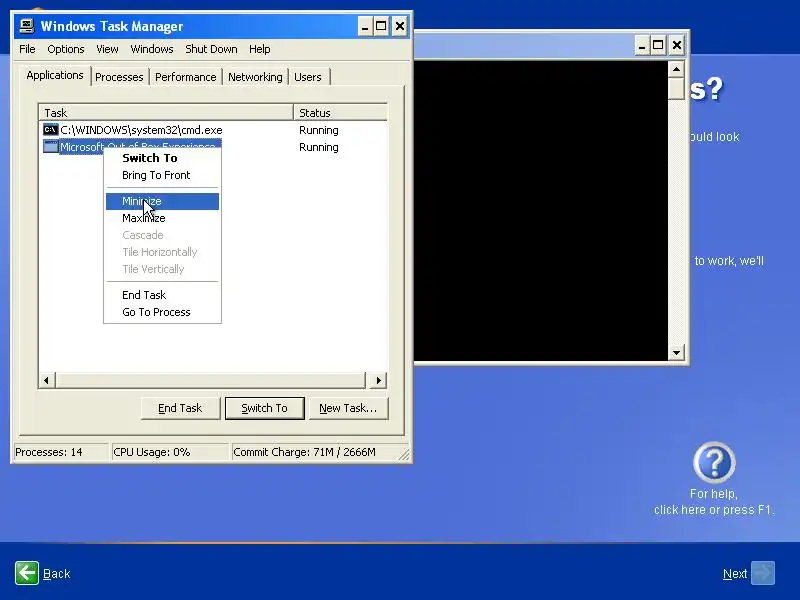Sort by the Status column header
Screen dimensions: 800x600
[340, 113]
